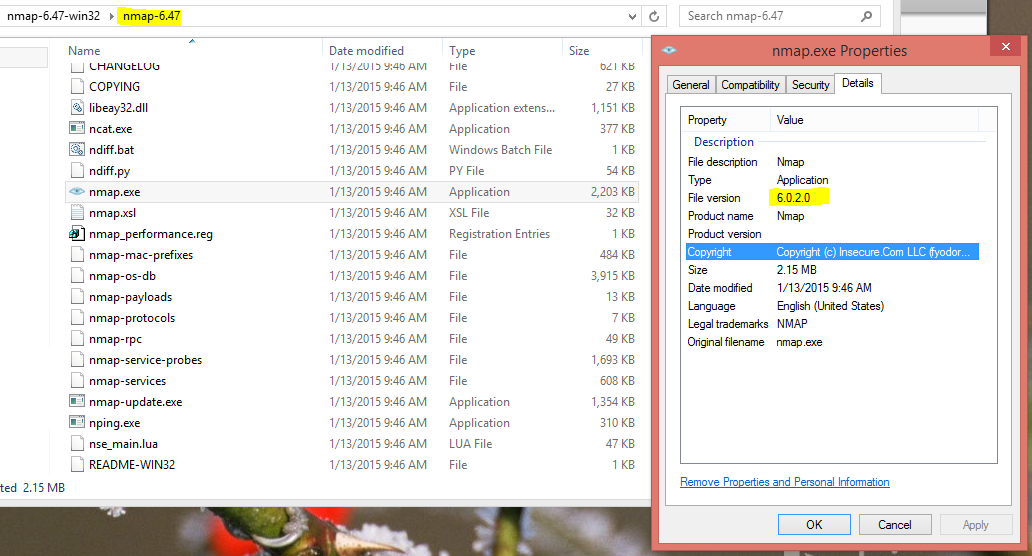Click the nmap_performance.reg registry icon
Viewport: 1032px width, 556px height.
click(77, 234)
